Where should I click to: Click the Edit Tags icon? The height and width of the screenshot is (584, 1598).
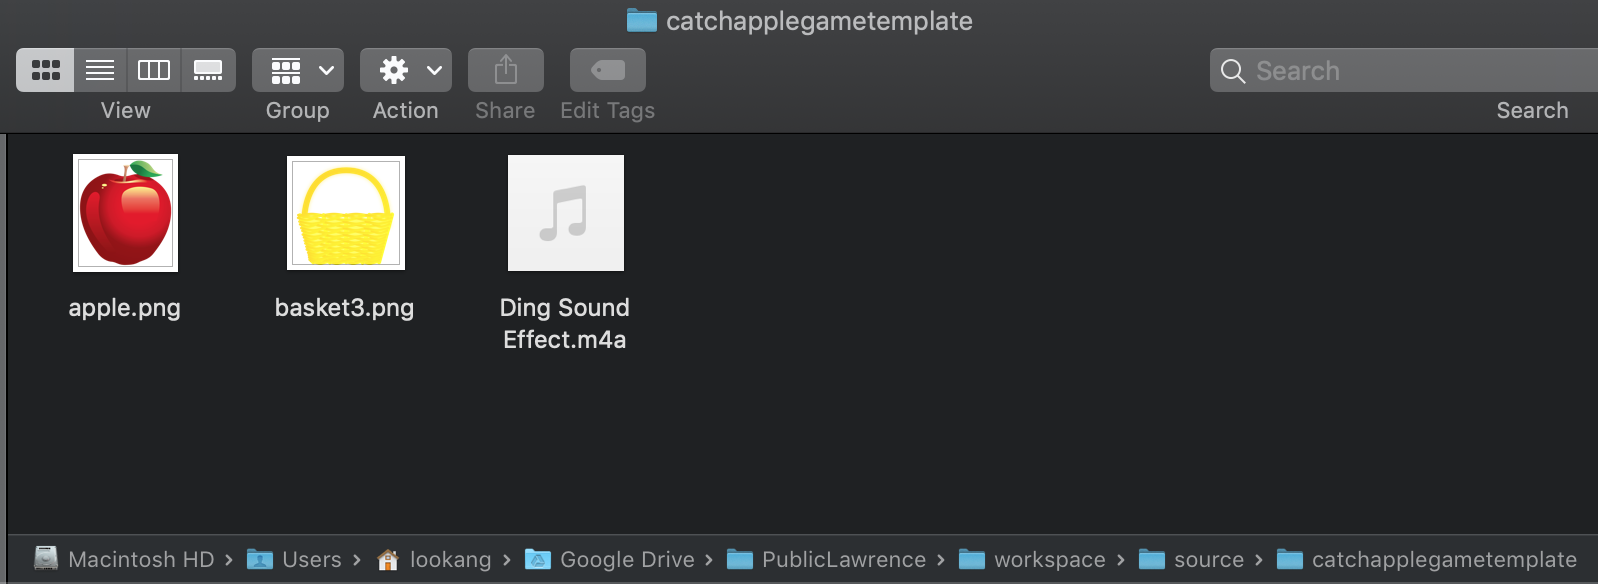(608, 70)
